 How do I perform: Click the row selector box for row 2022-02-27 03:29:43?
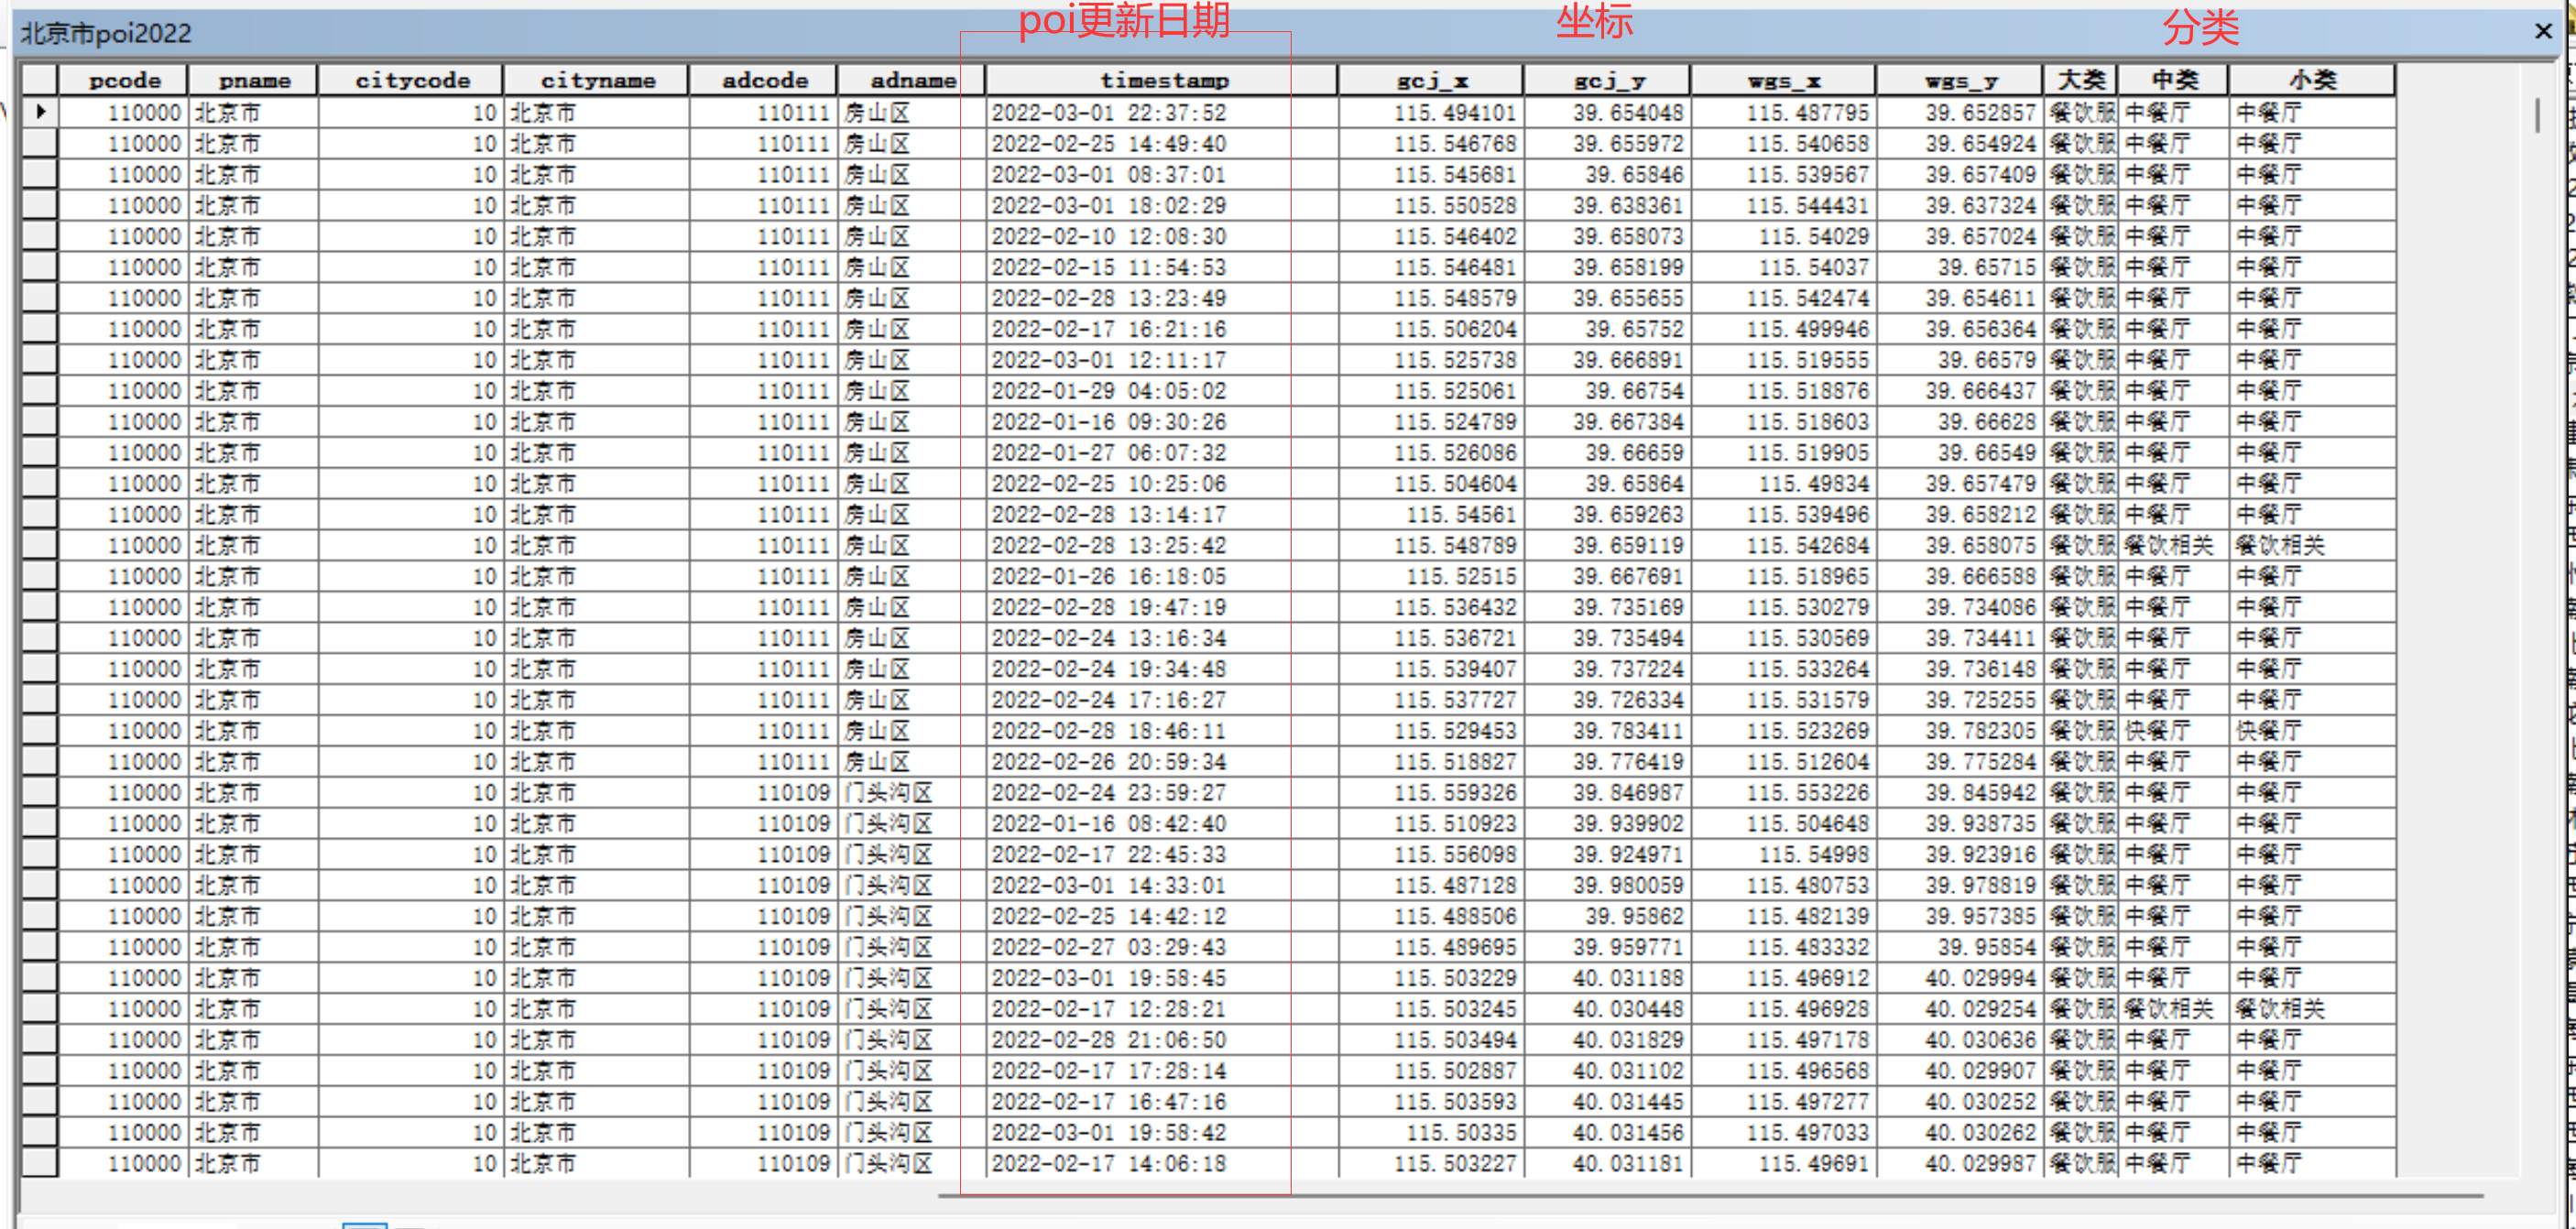pos(40,946)
